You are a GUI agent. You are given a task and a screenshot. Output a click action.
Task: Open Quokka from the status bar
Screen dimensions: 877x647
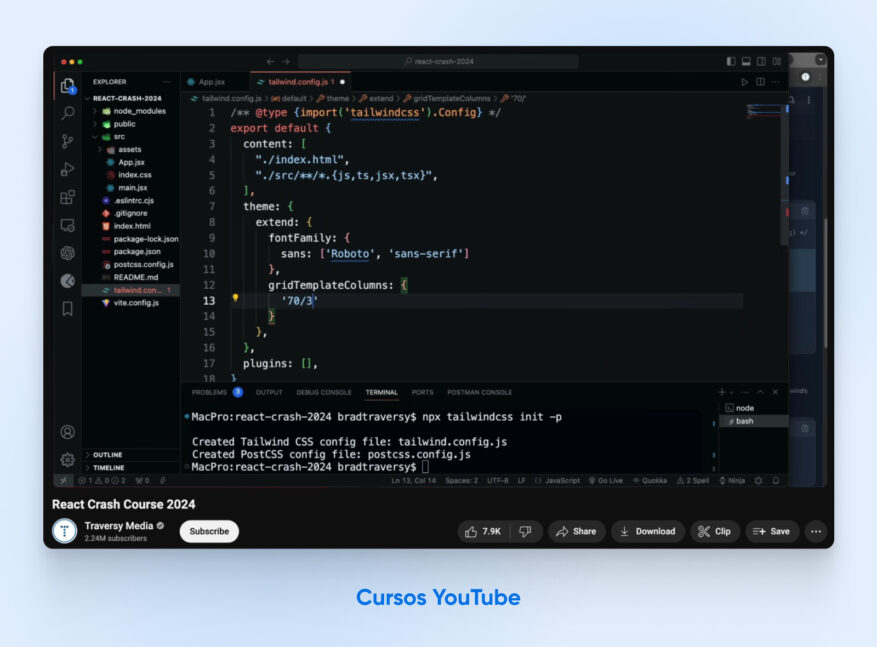coord(651,481)
